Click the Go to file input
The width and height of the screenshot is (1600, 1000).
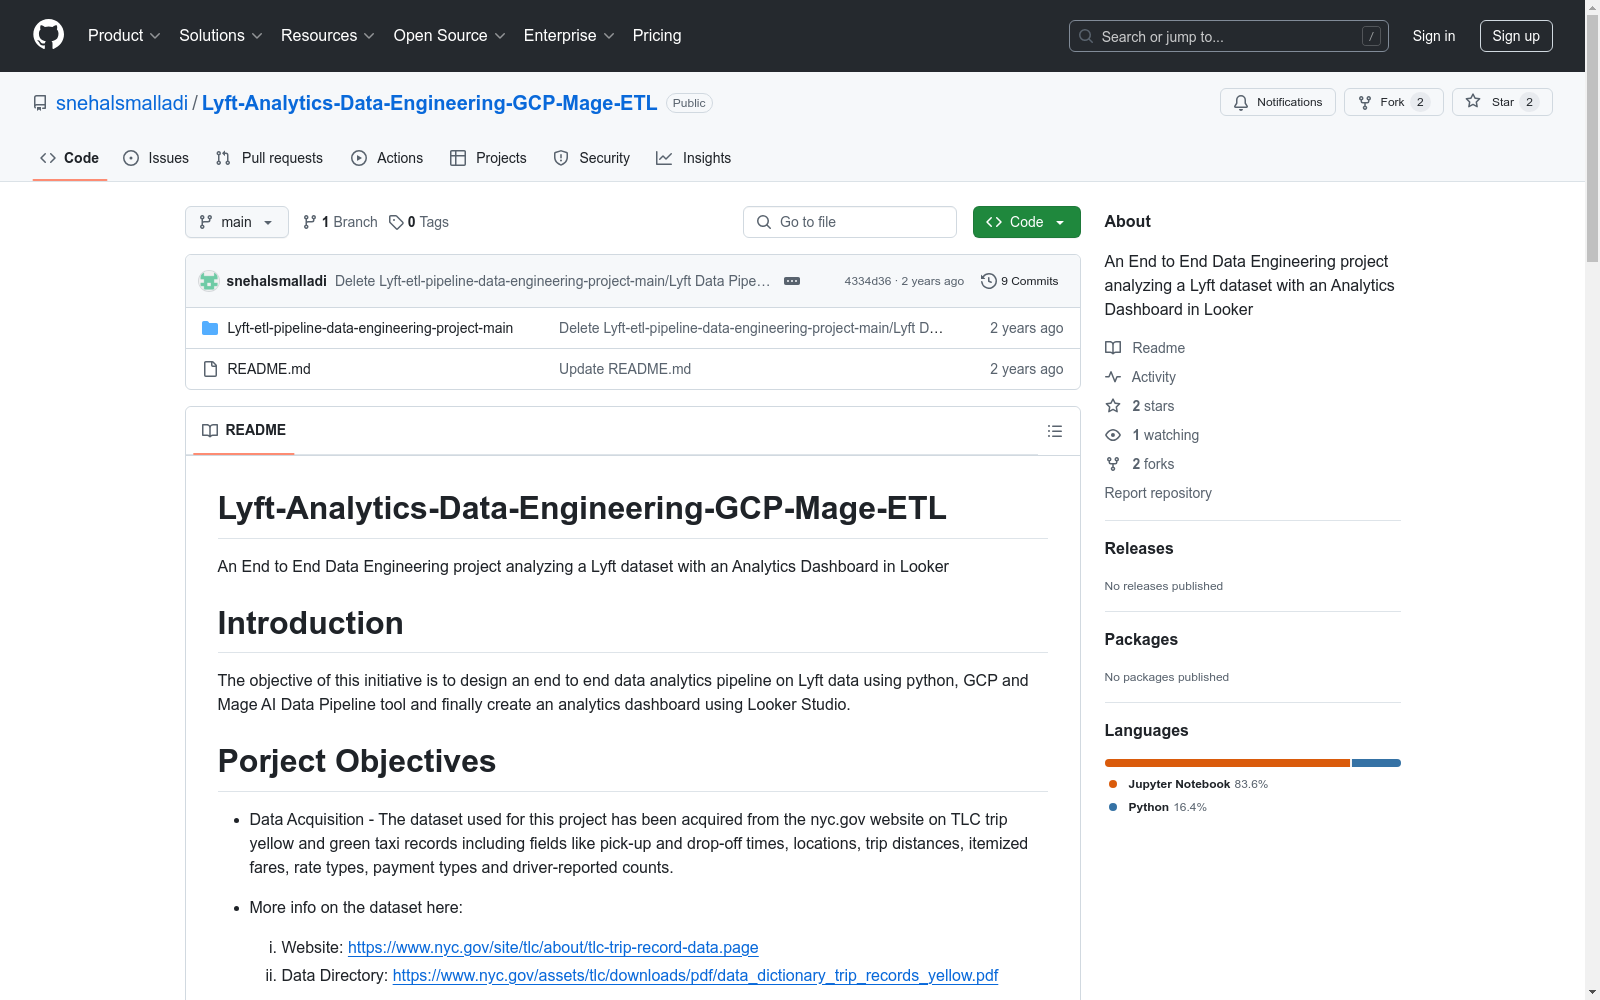pos(850,222)
